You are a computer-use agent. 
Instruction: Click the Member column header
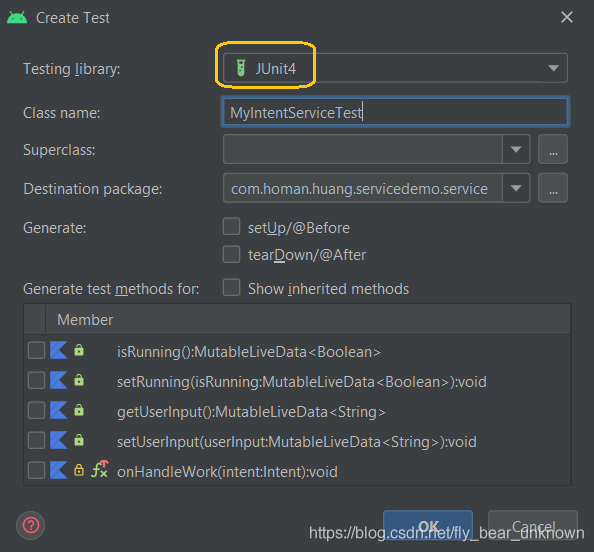pos(308,320)
